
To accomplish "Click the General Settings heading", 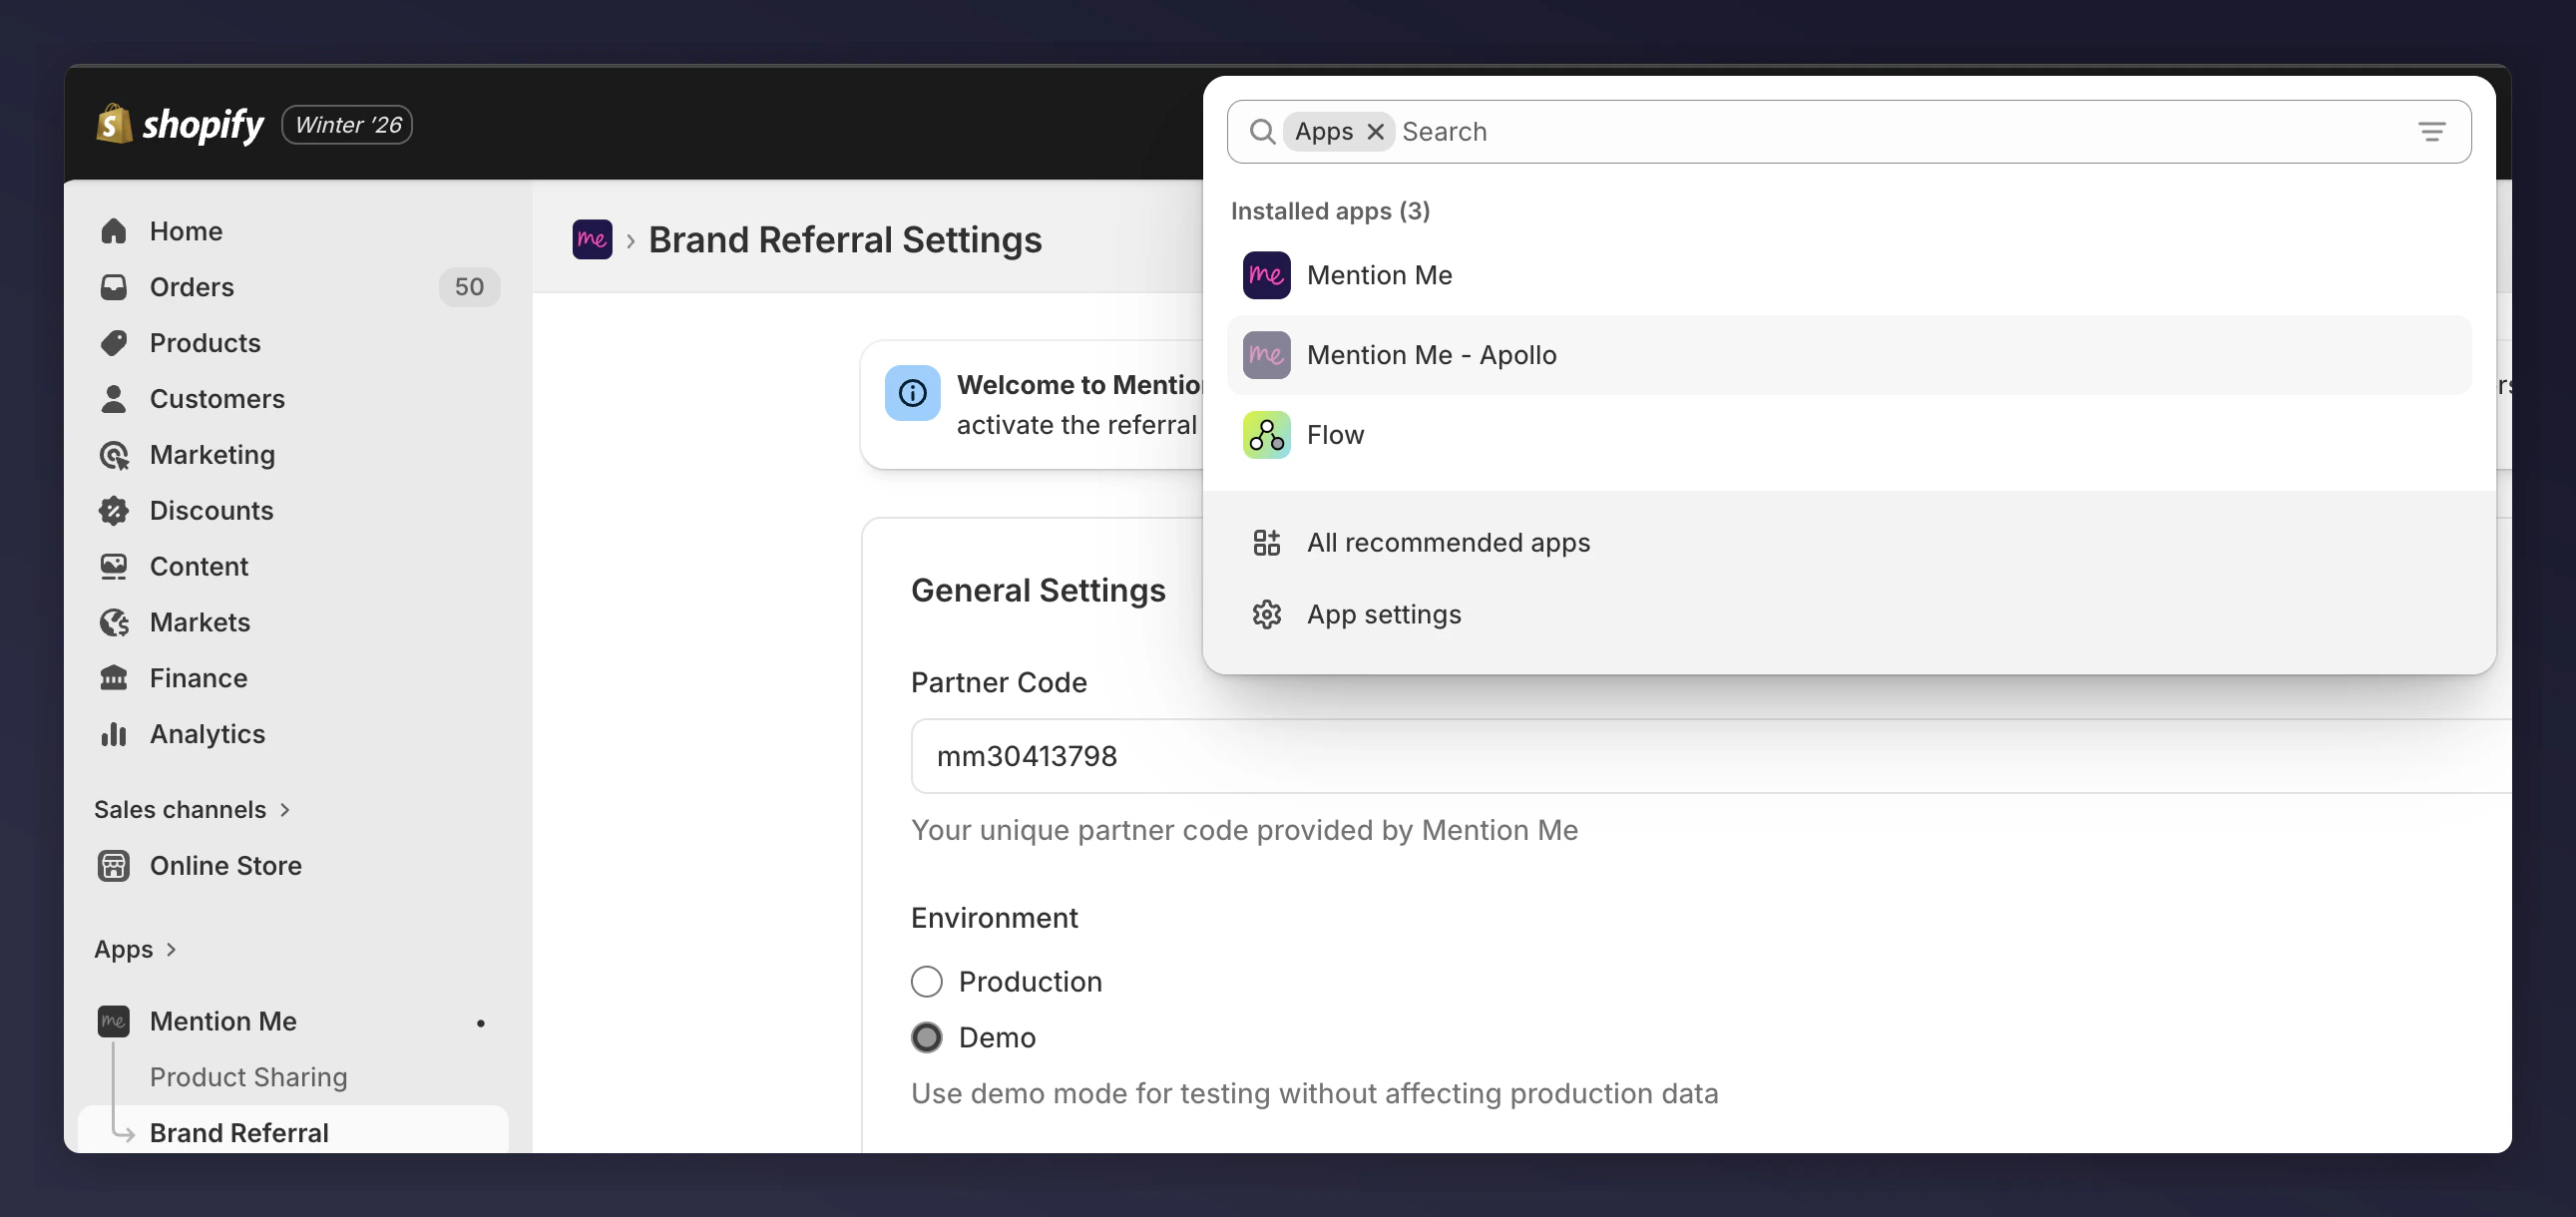I will tap(1038, 591).
